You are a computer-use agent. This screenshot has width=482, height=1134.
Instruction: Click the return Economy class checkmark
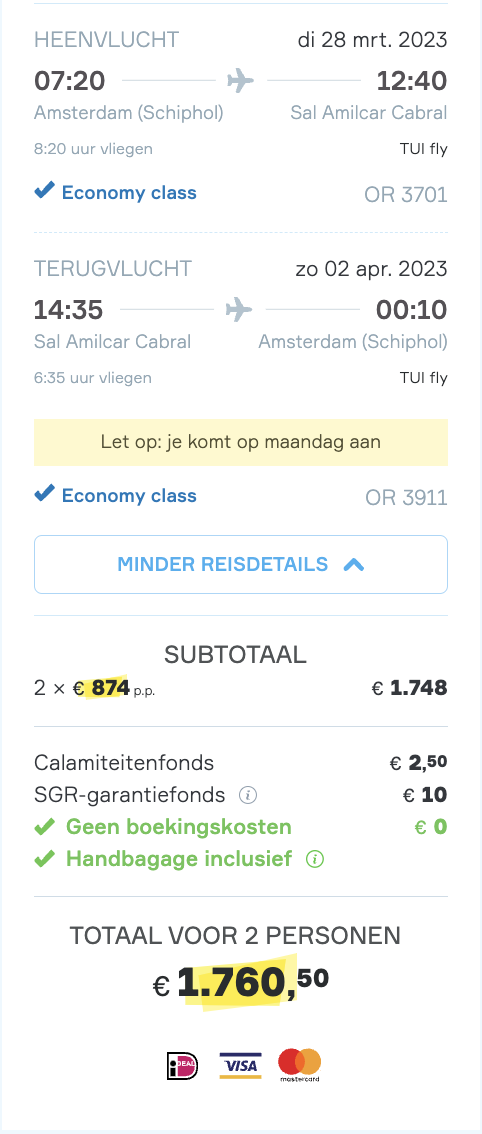[45, 494]
